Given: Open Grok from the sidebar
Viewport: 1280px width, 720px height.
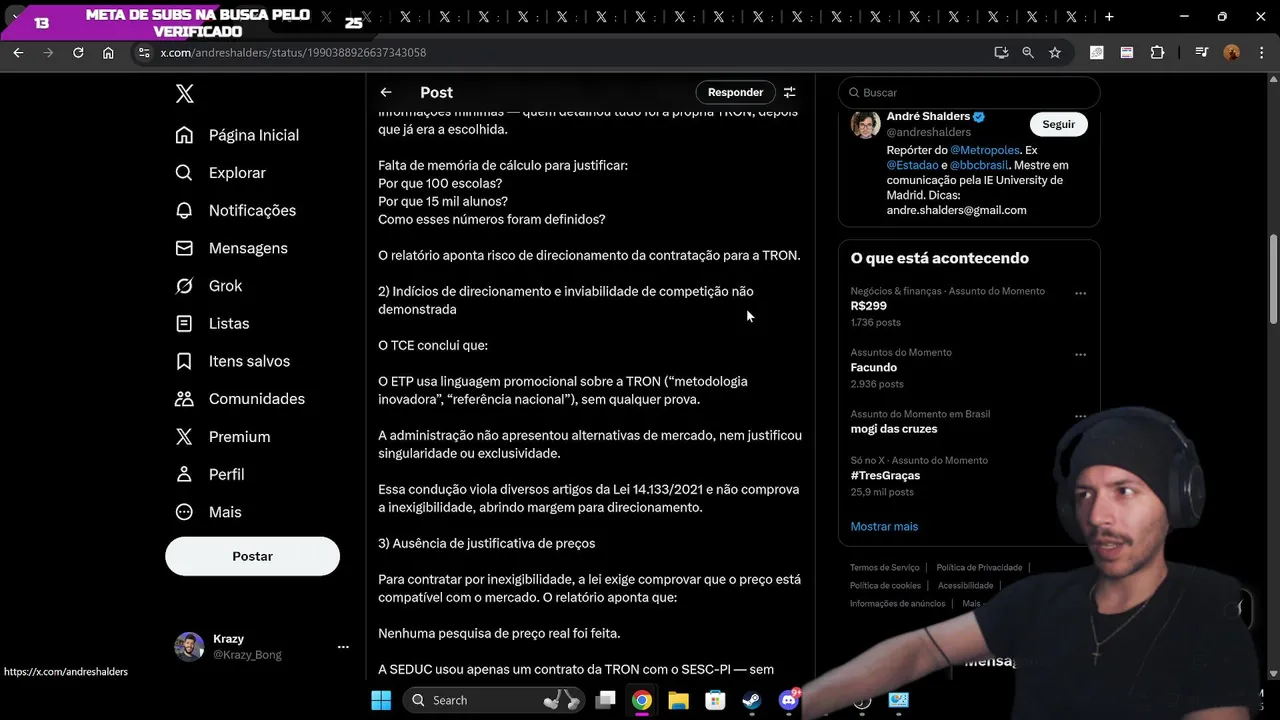Looking at the screenshot, I should [209, 286].
